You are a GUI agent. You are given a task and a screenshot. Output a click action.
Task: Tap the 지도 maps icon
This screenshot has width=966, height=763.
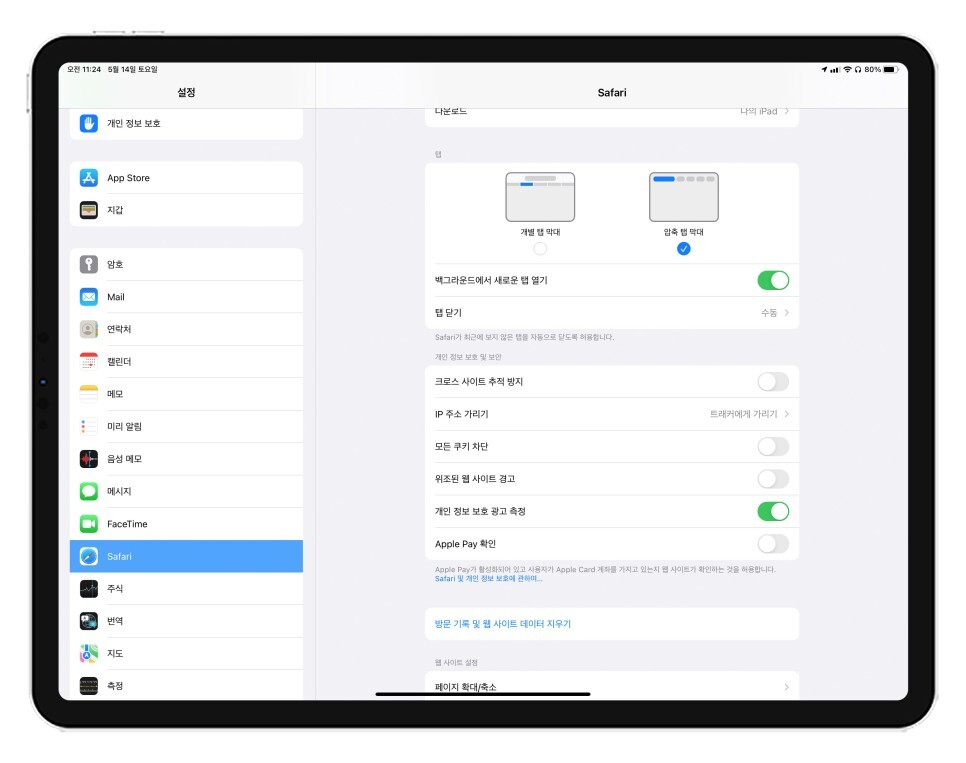pos(89,653)
